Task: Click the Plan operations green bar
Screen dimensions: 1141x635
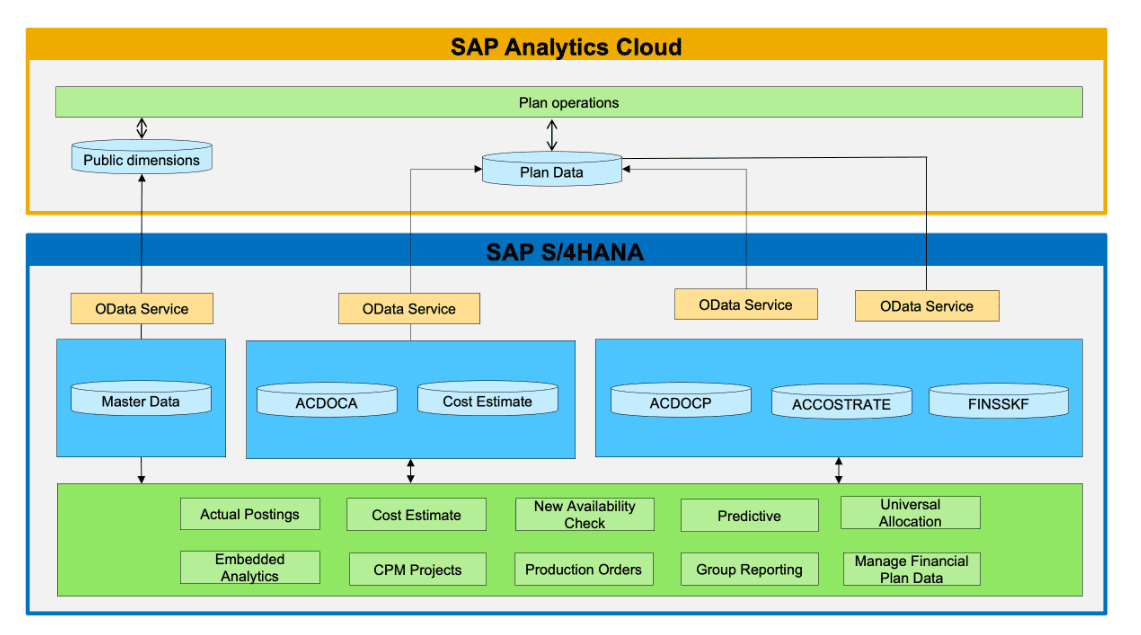Action: [568, 101]
